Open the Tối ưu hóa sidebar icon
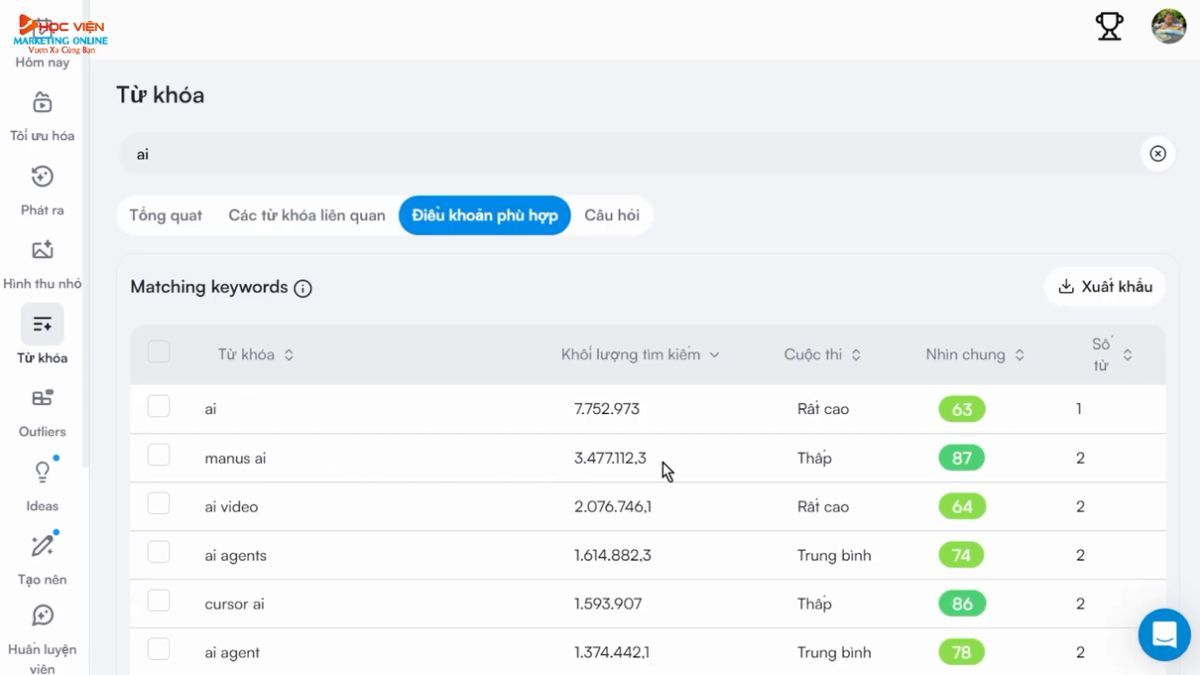Viewport: 1200px width, 675px height. tap(42, 103)
